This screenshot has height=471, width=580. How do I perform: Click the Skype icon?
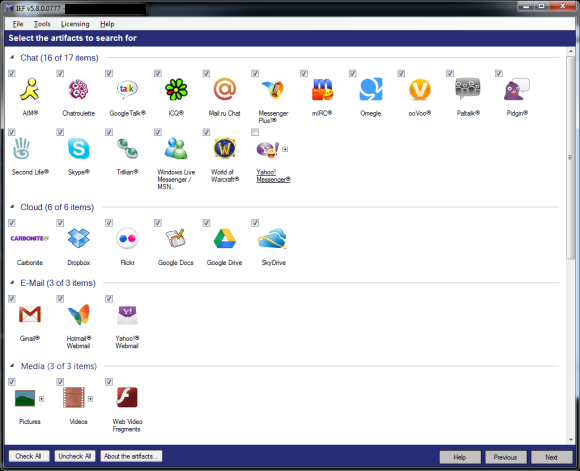[78, 148]
